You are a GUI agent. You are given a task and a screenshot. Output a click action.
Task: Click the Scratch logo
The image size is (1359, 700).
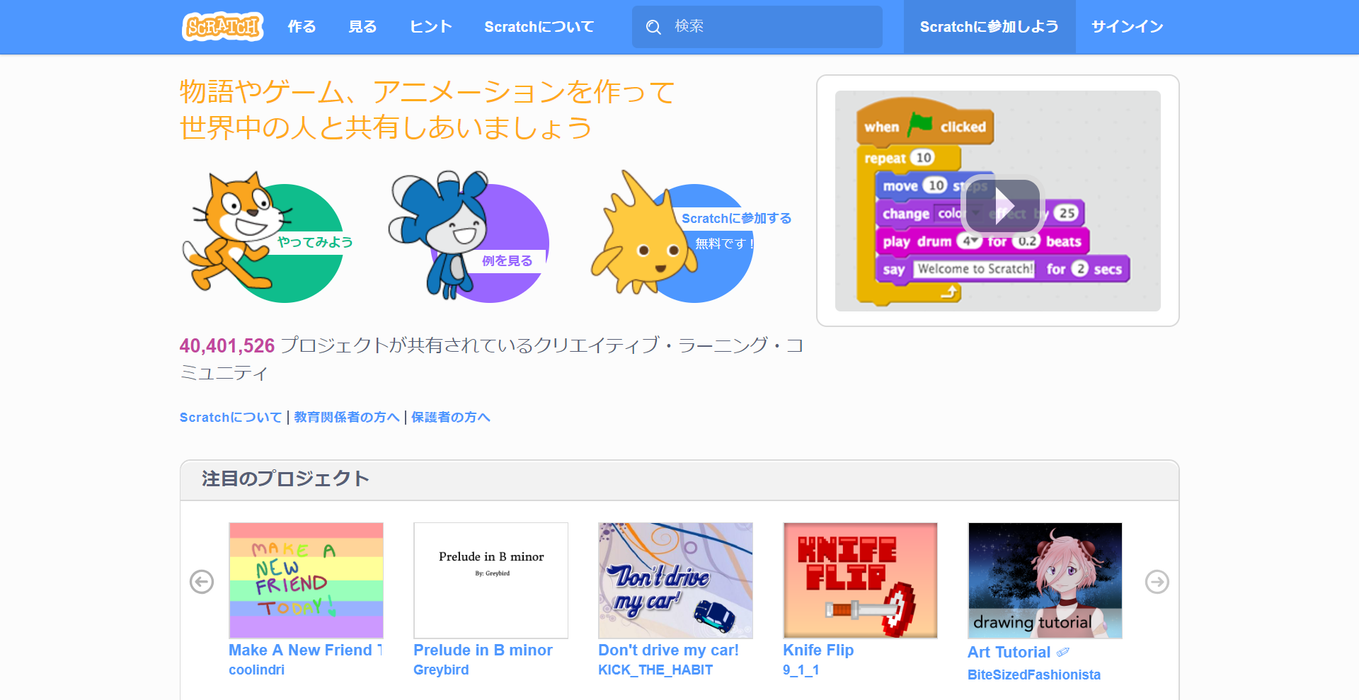point(223,27)
